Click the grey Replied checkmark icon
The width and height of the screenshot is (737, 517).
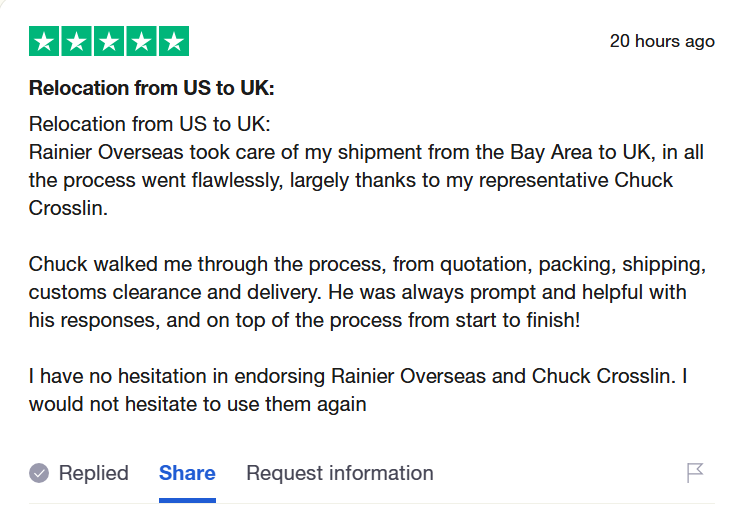pos(39,473)
